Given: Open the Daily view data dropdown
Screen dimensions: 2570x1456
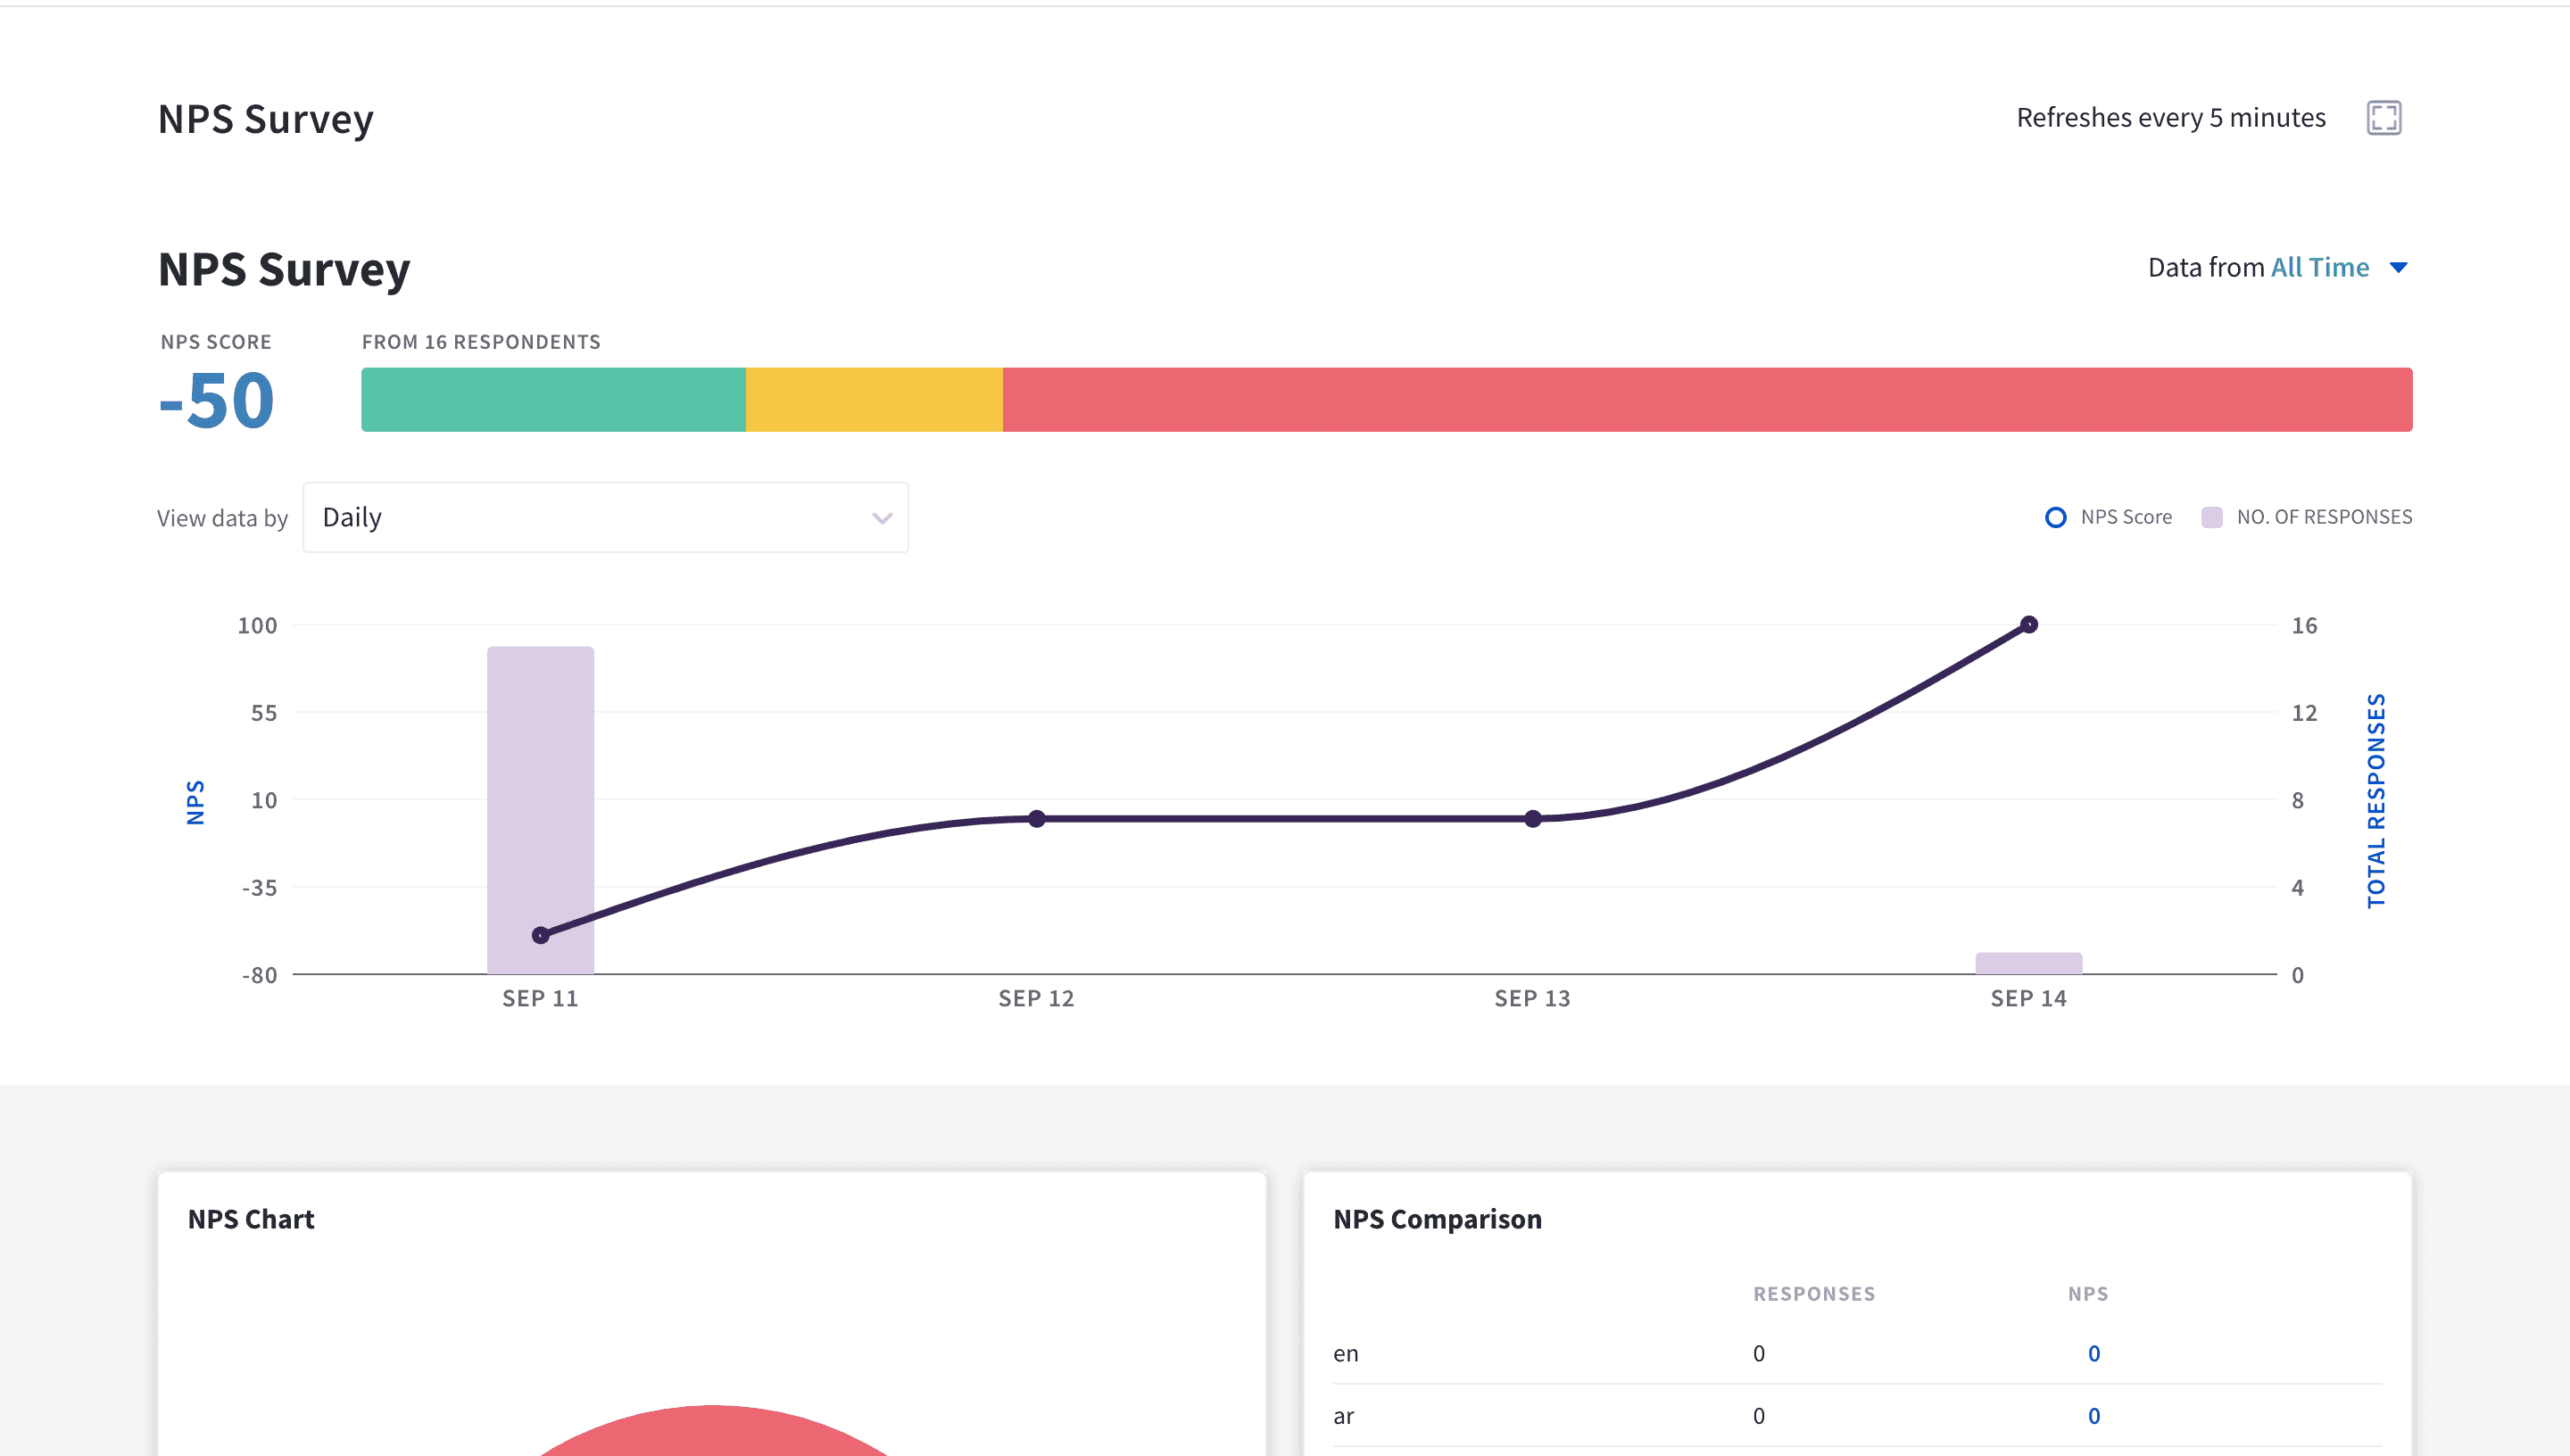Looking at the screenshot, I should click(x=604, y=518).
